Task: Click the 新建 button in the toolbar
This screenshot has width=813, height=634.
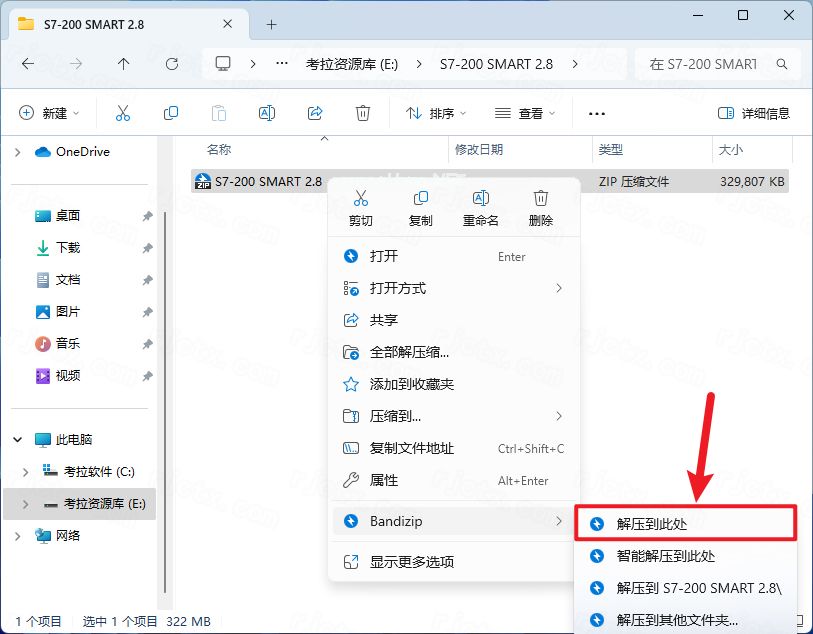Action: [x=48, y=112]
